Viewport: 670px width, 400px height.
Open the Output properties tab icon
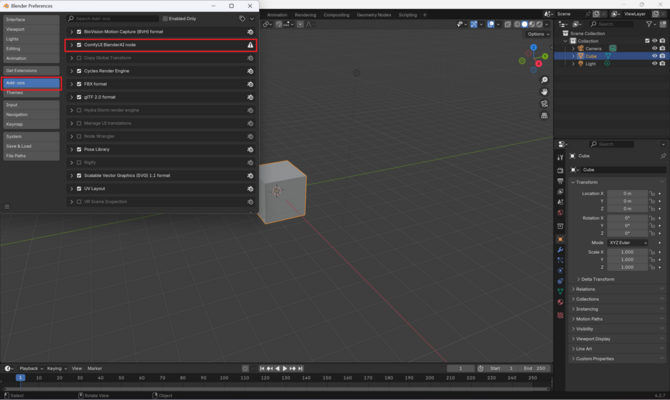560,181
